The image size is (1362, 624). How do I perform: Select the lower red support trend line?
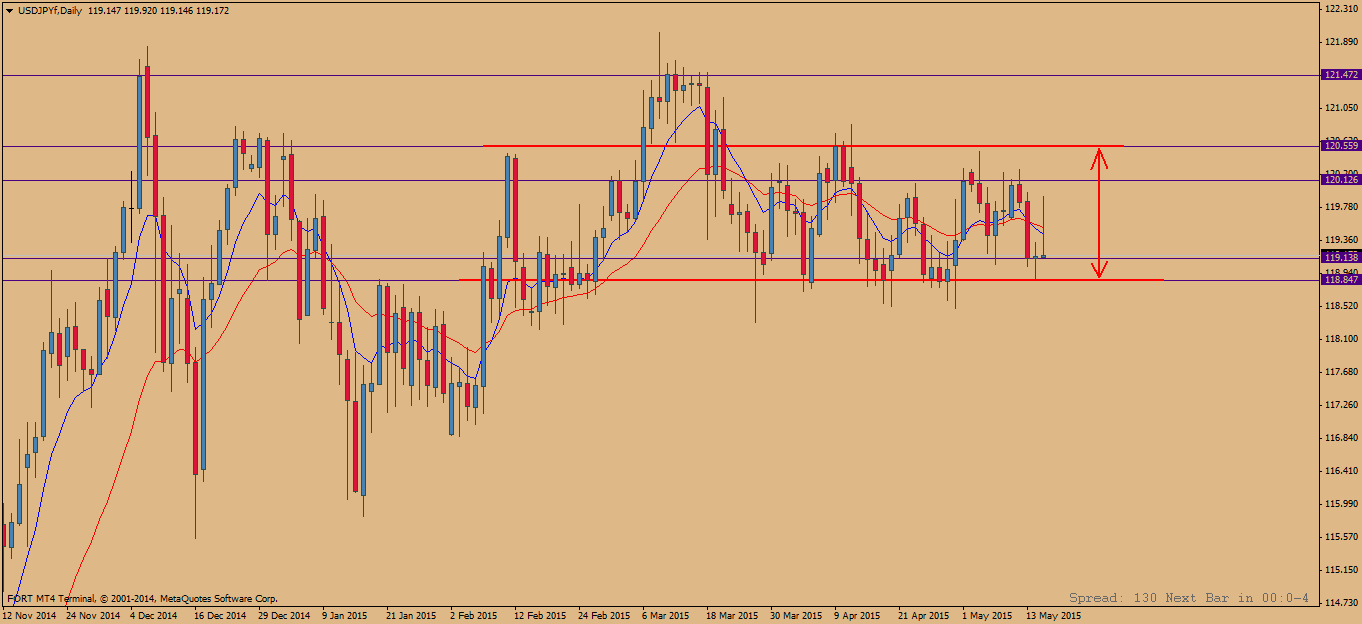coord(810,279)
